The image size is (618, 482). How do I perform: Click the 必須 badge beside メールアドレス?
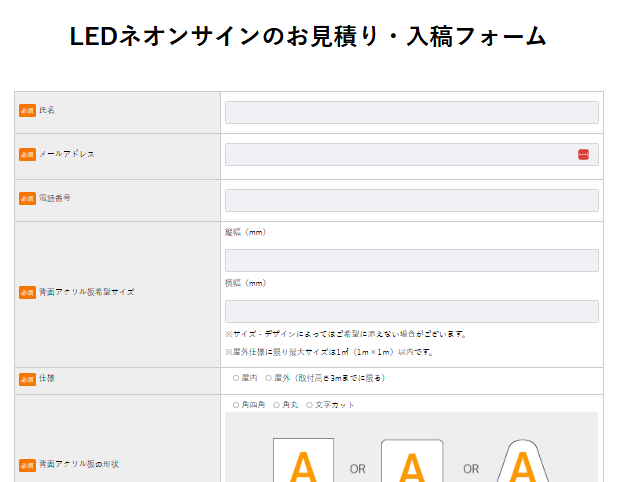[x=27, y=155]
